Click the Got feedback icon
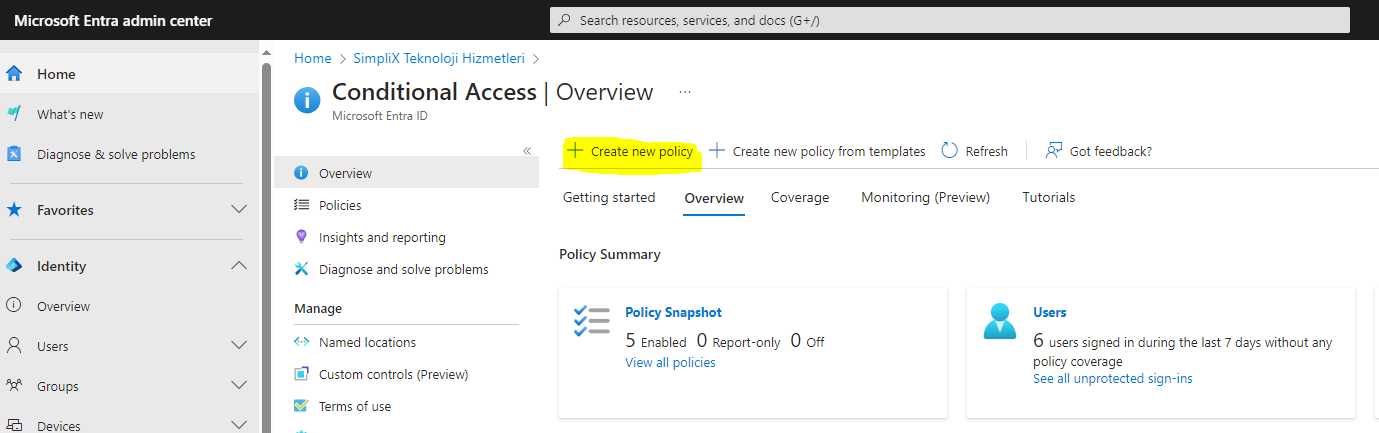 1053,151
